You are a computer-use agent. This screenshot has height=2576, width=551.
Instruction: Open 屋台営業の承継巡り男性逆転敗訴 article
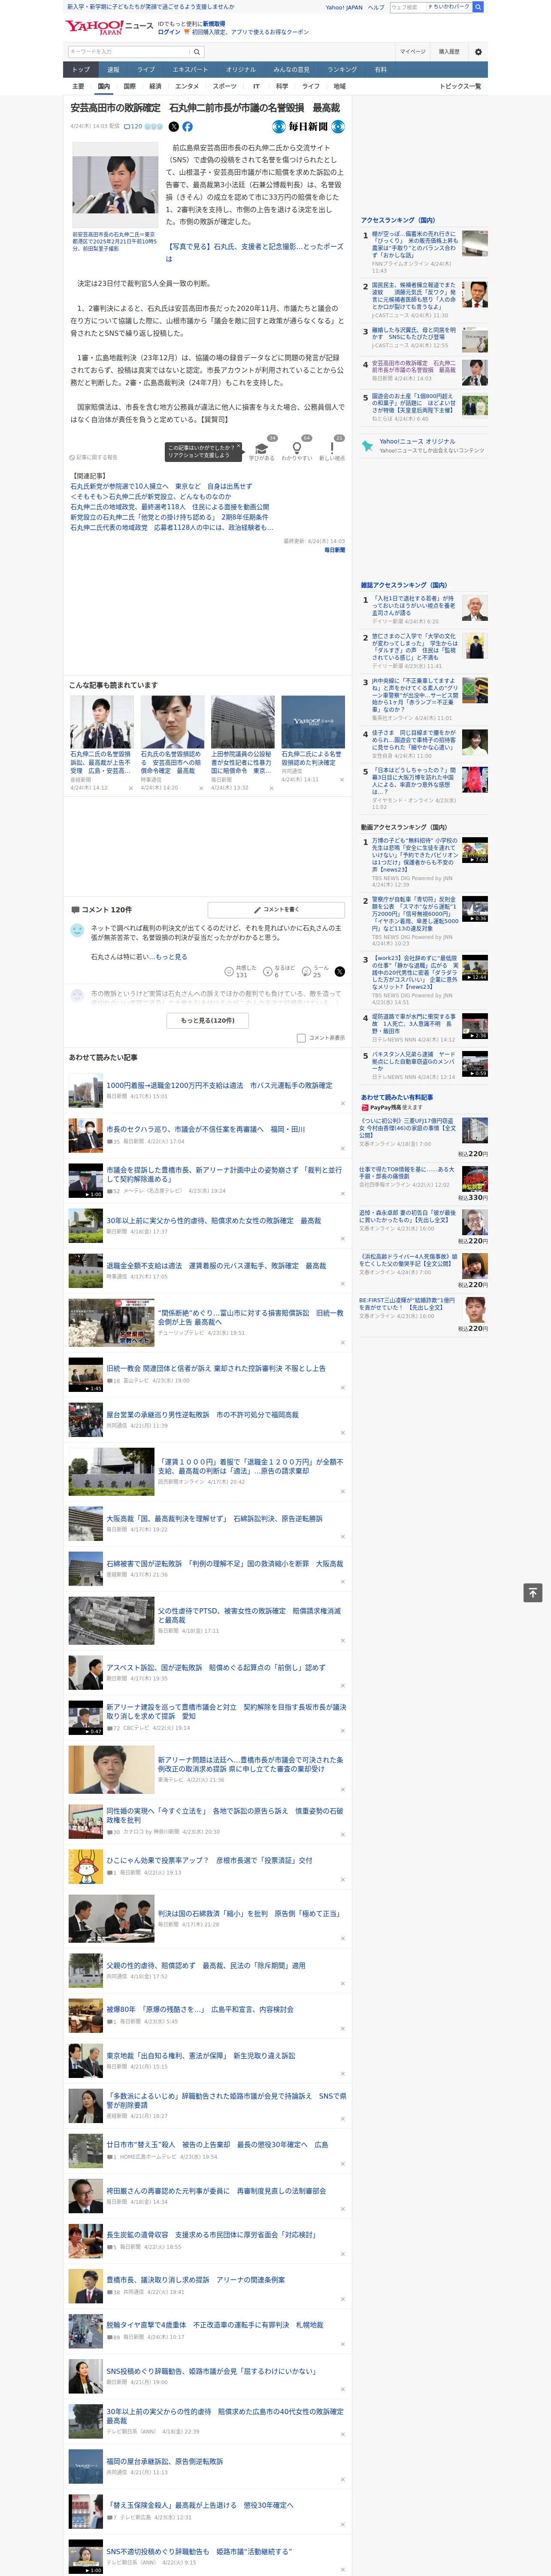coord(202,1415)
